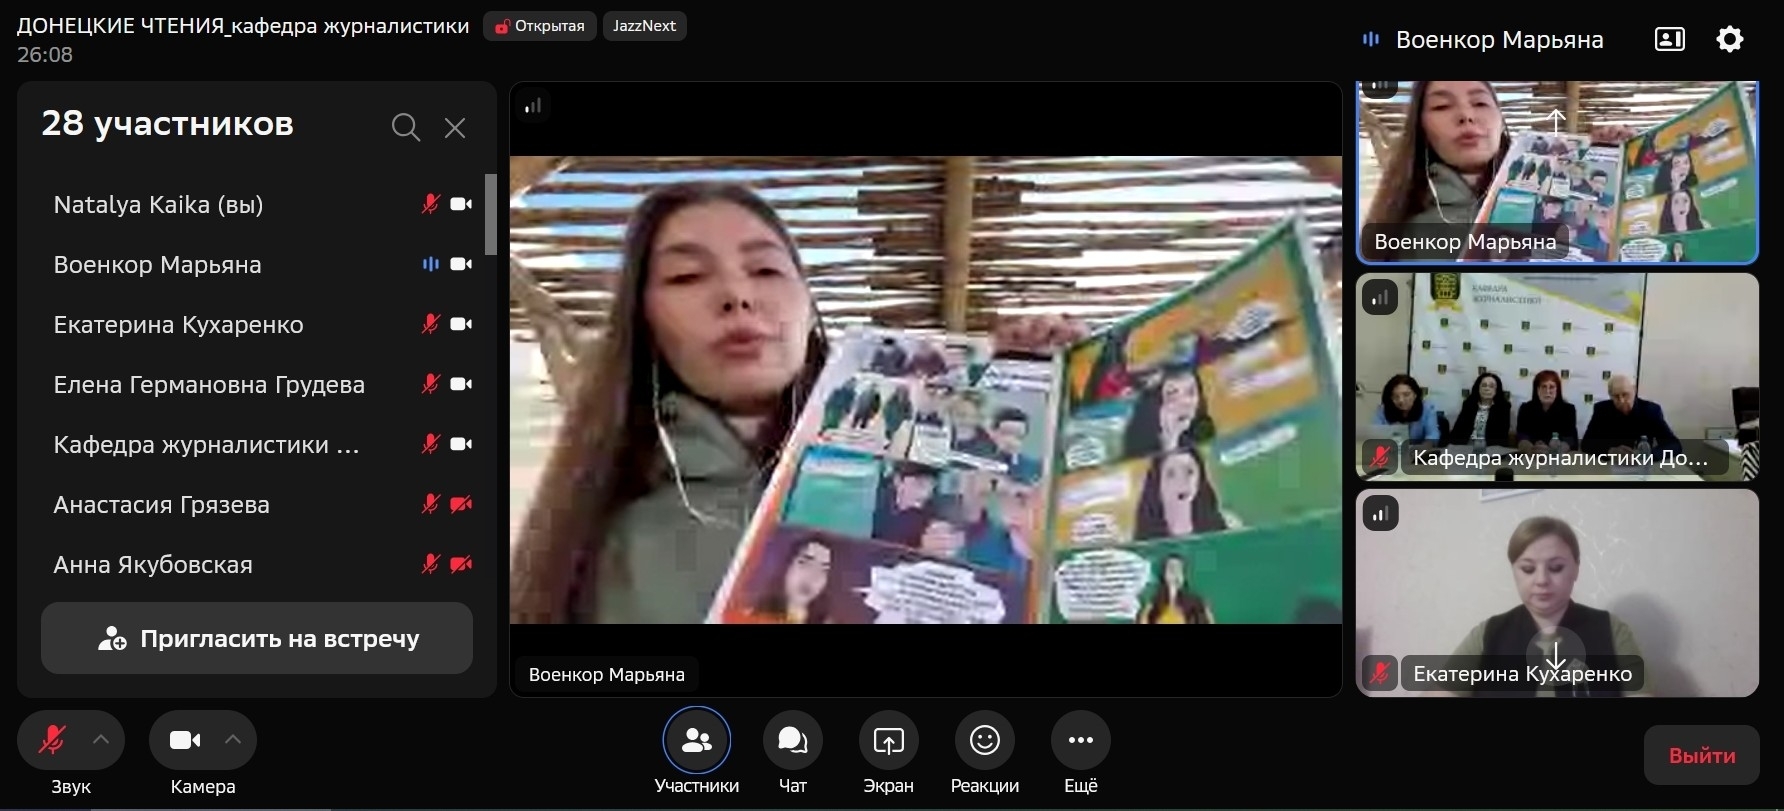Toggle microphone with Звук button
Viewport: 1784px width, 811px height.
pyautogui.click(x=52, y=741)
